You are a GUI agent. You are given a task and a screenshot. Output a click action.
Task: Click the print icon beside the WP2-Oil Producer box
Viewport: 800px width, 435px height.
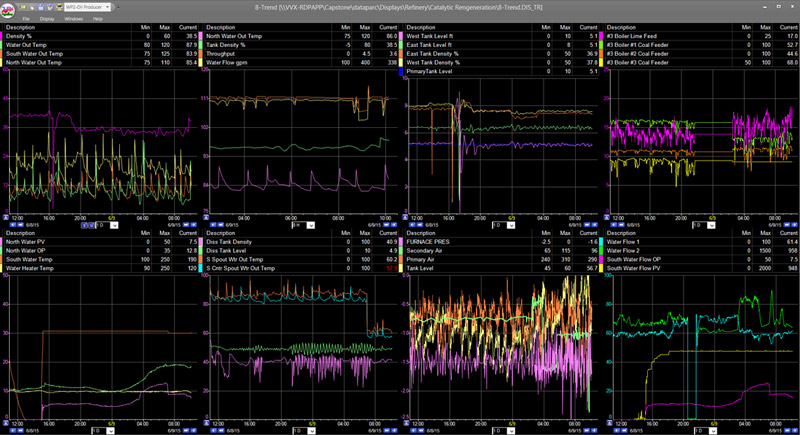(x=59, y=7)
